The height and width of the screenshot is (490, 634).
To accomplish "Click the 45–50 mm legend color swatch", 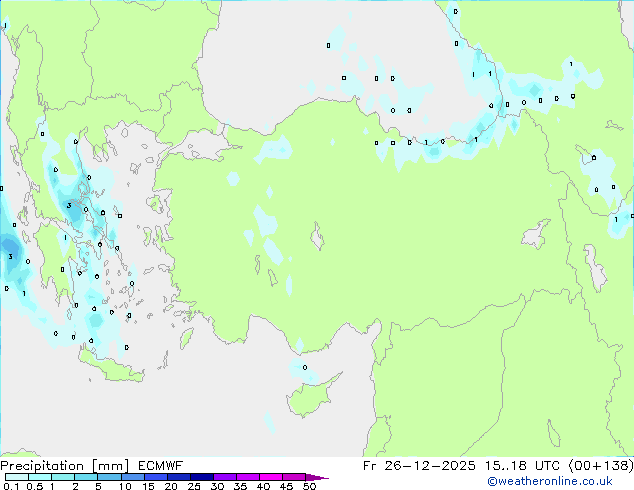I will pos(294,477).
